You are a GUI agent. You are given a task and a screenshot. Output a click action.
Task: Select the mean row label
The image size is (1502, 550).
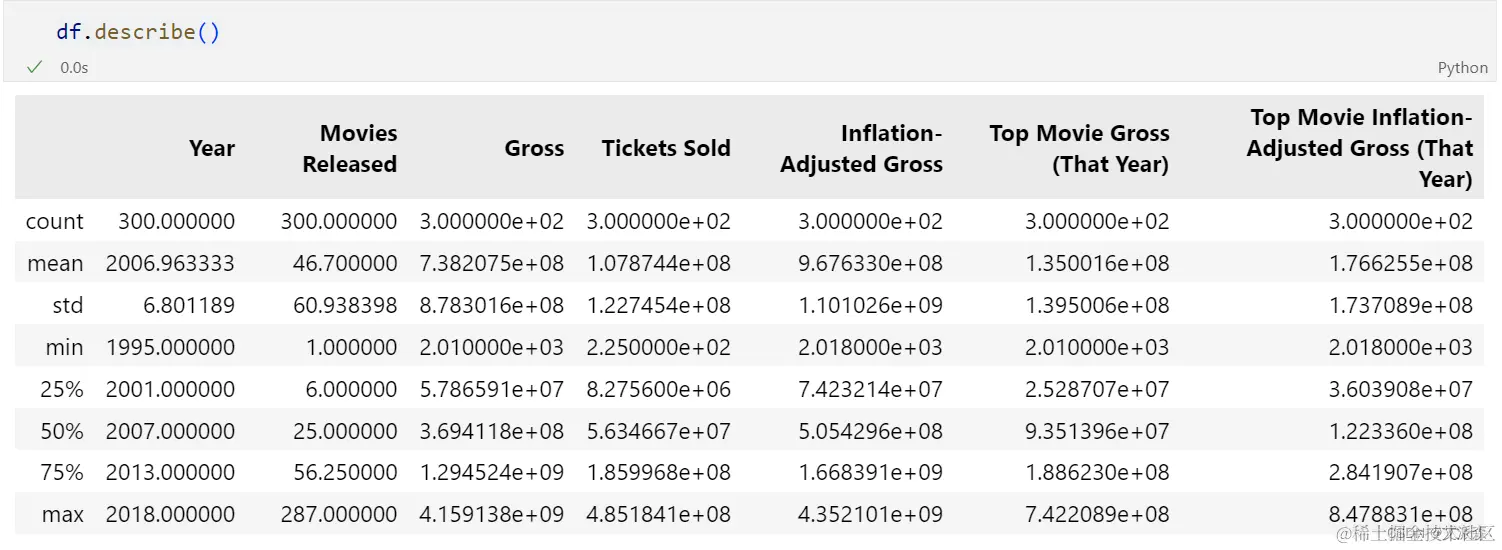(x=55, y=263)
